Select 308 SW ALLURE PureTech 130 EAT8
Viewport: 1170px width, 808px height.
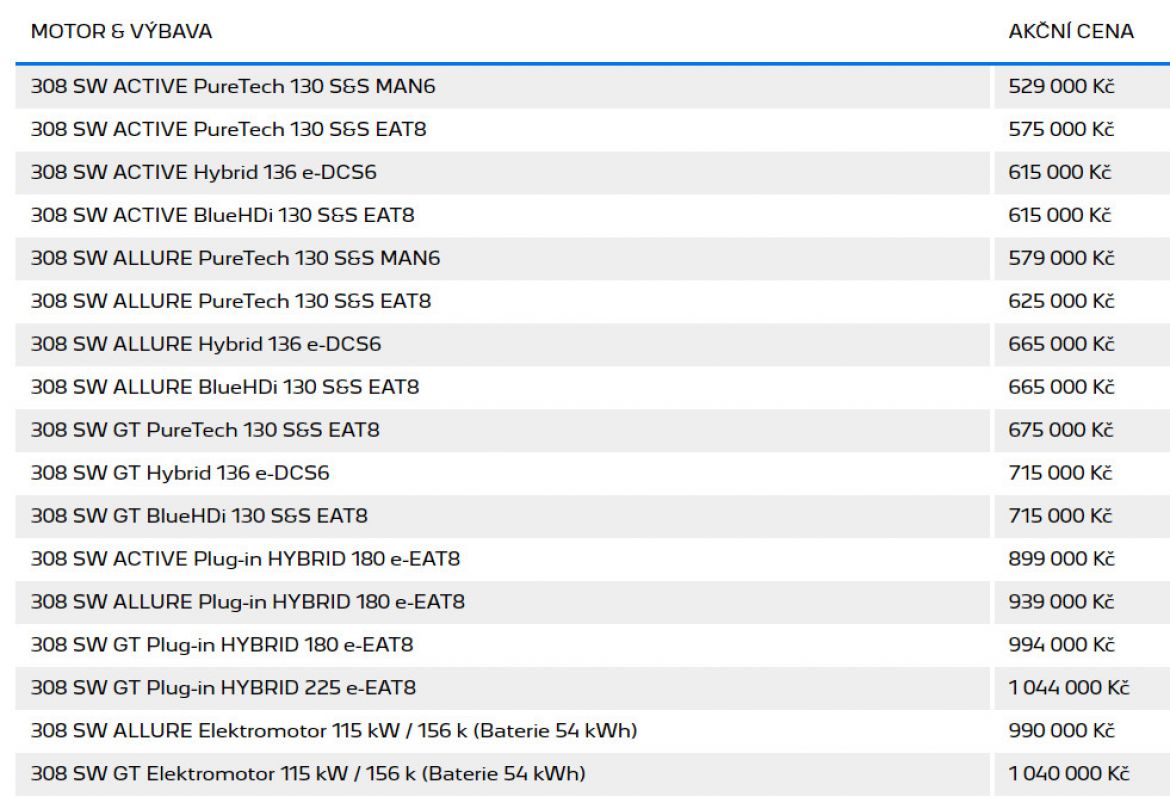pos(231,301)
